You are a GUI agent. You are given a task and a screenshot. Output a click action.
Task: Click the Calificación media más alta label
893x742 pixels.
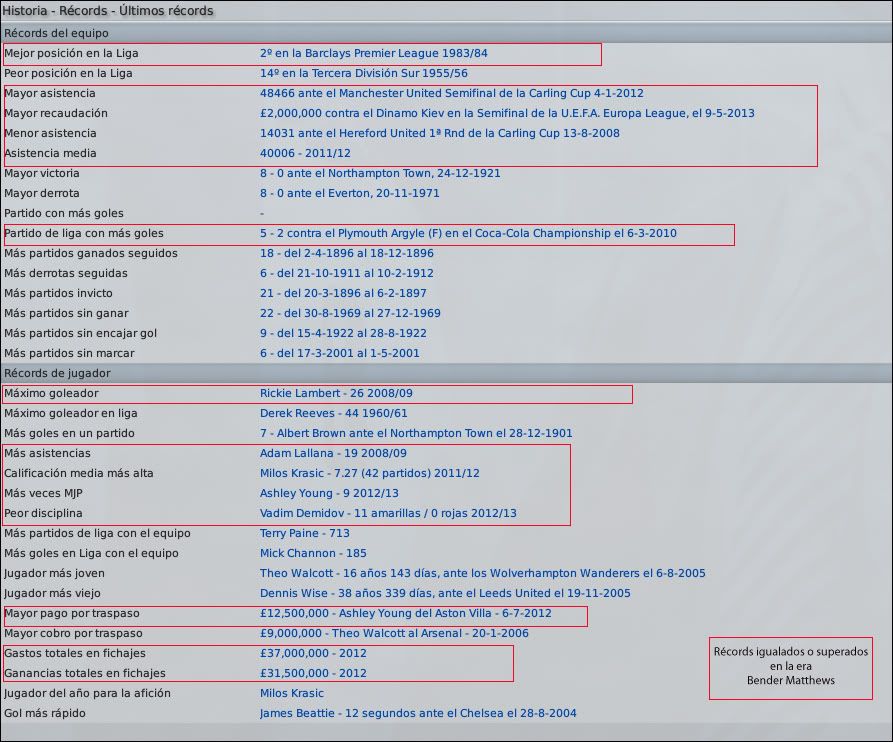(79, 473)
